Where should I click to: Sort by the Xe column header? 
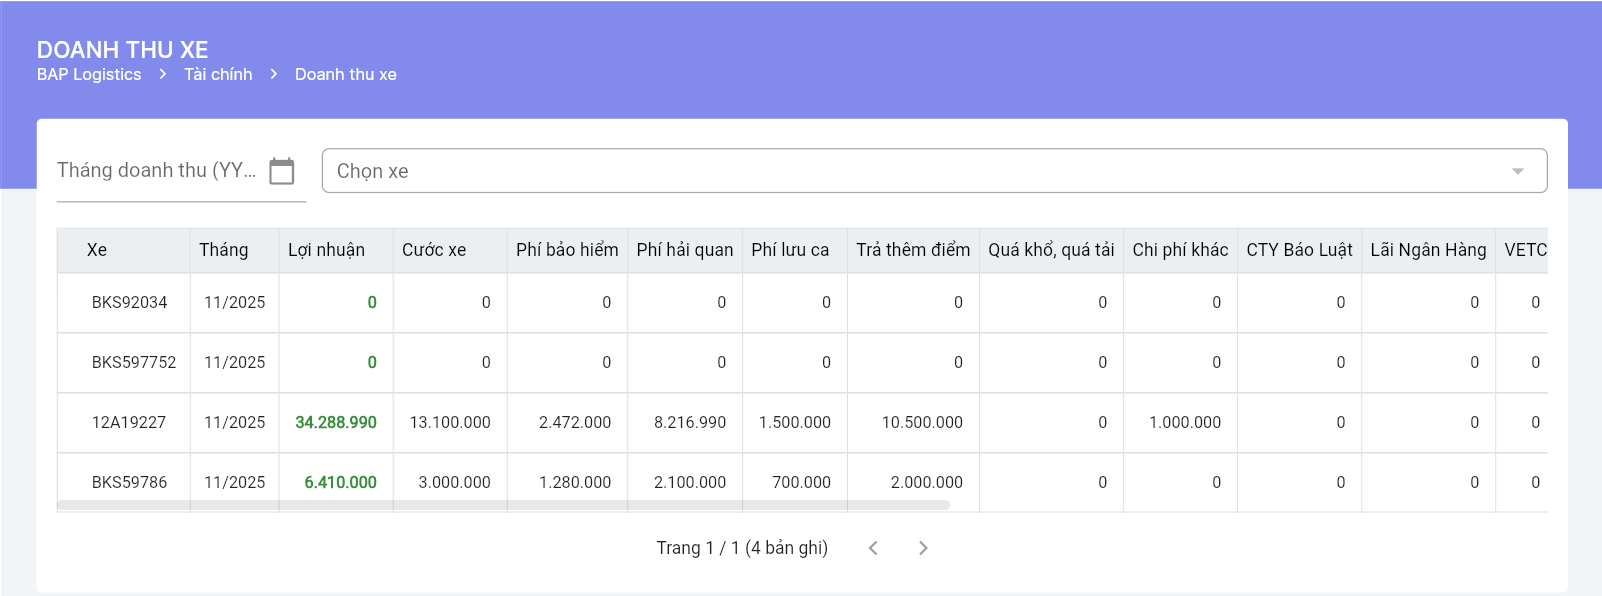click(x=97, y=250)
